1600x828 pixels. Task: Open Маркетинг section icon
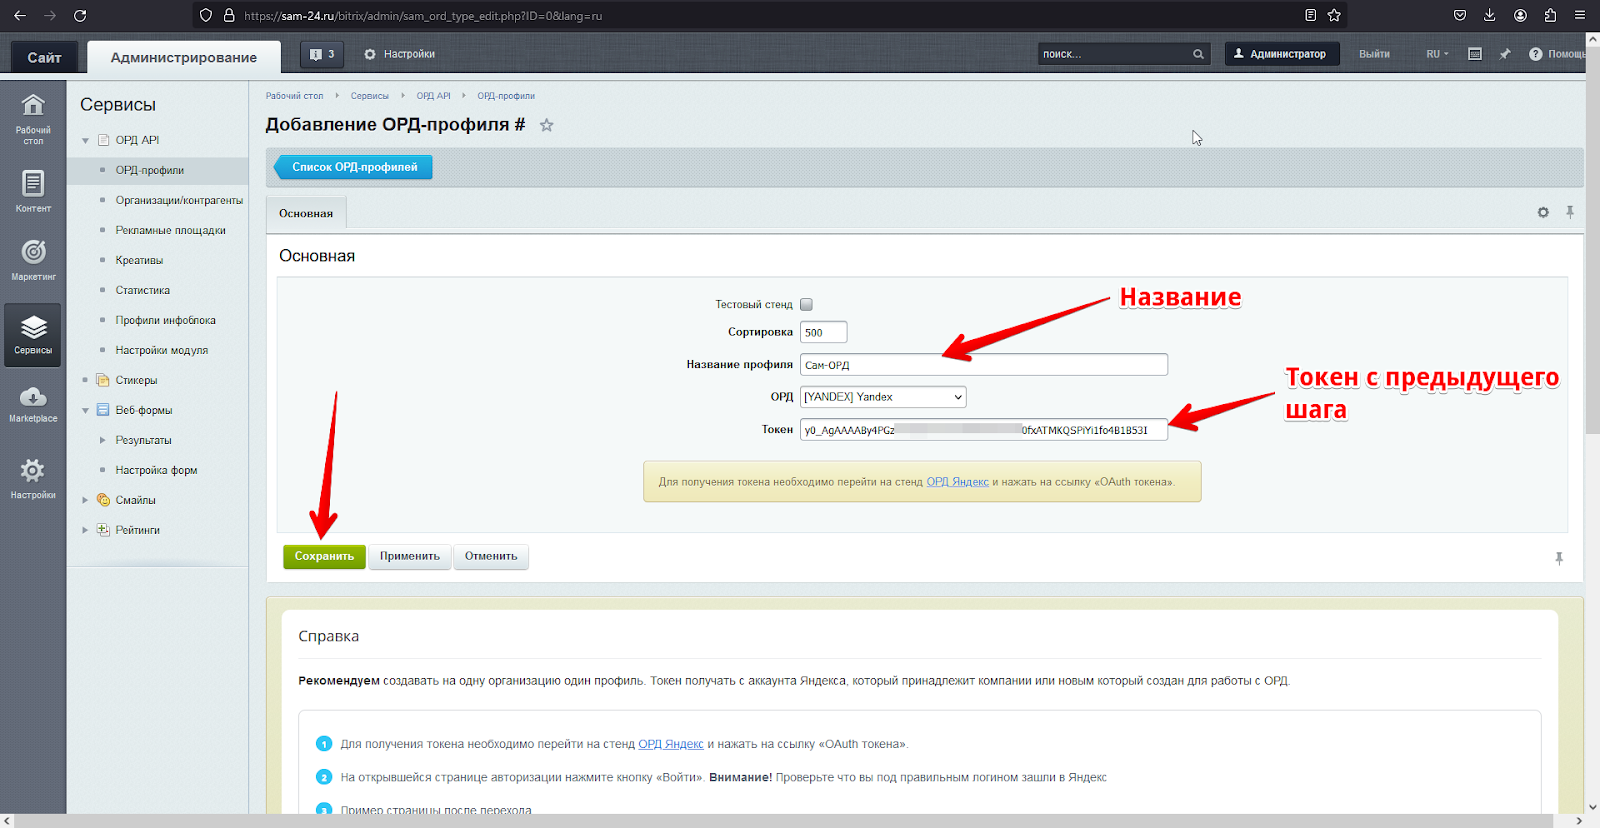(x=33, y=259)
